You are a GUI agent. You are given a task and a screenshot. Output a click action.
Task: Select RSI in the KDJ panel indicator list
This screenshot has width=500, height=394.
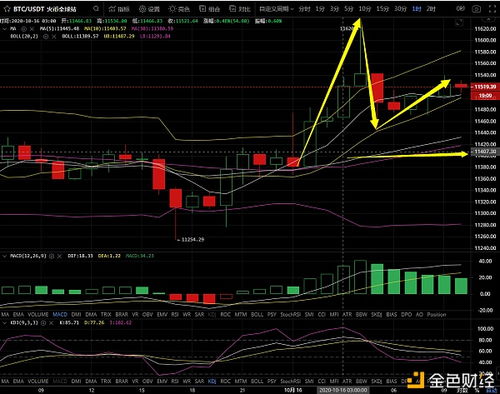tap(175, 381)
